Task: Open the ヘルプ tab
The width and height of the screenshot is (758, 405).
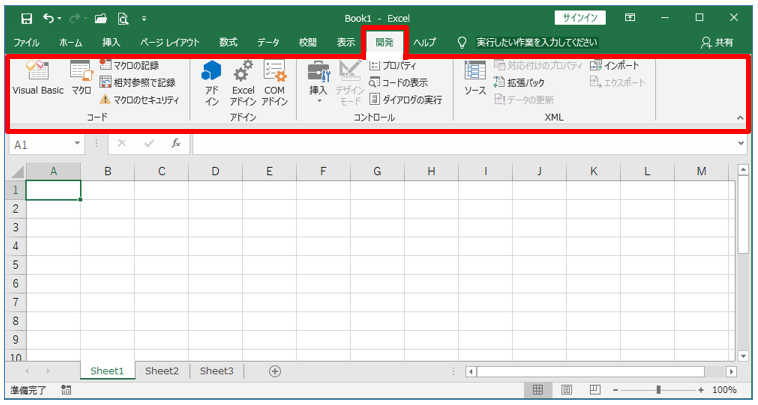Action: pyautogui.click(x=424, y=43)
